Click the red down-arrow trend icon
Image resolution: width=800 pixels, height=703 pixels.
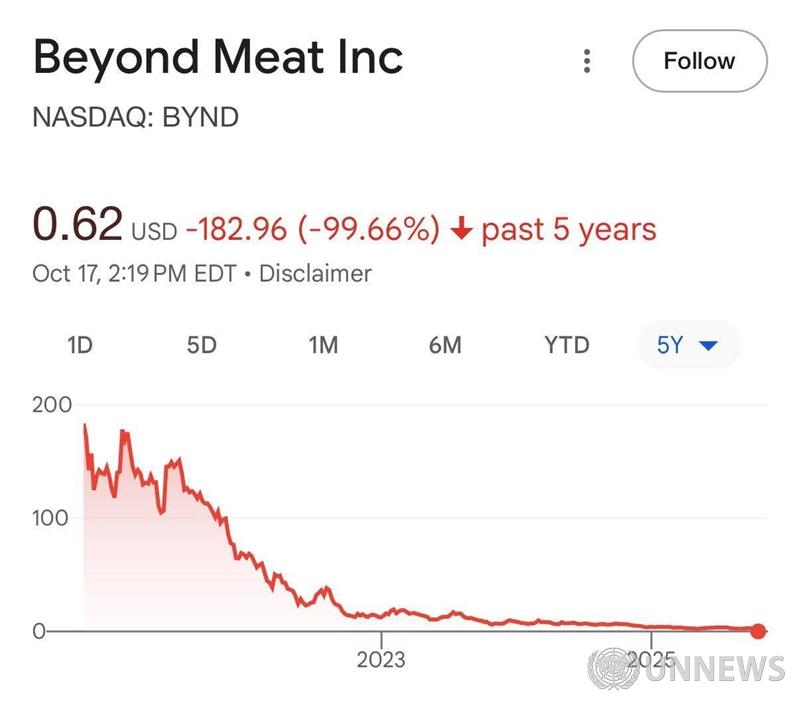click(x=461, y=230)
